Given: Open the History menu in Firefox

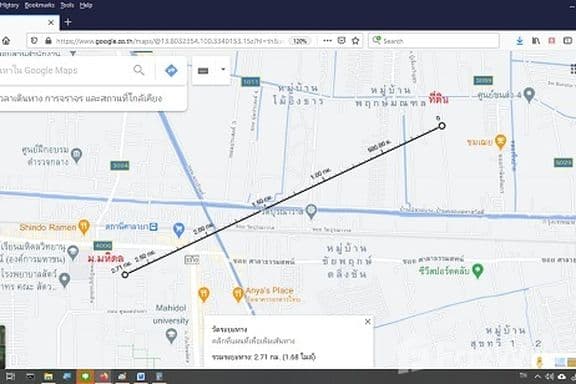Looking at the screenshot, I should (9, 5).
